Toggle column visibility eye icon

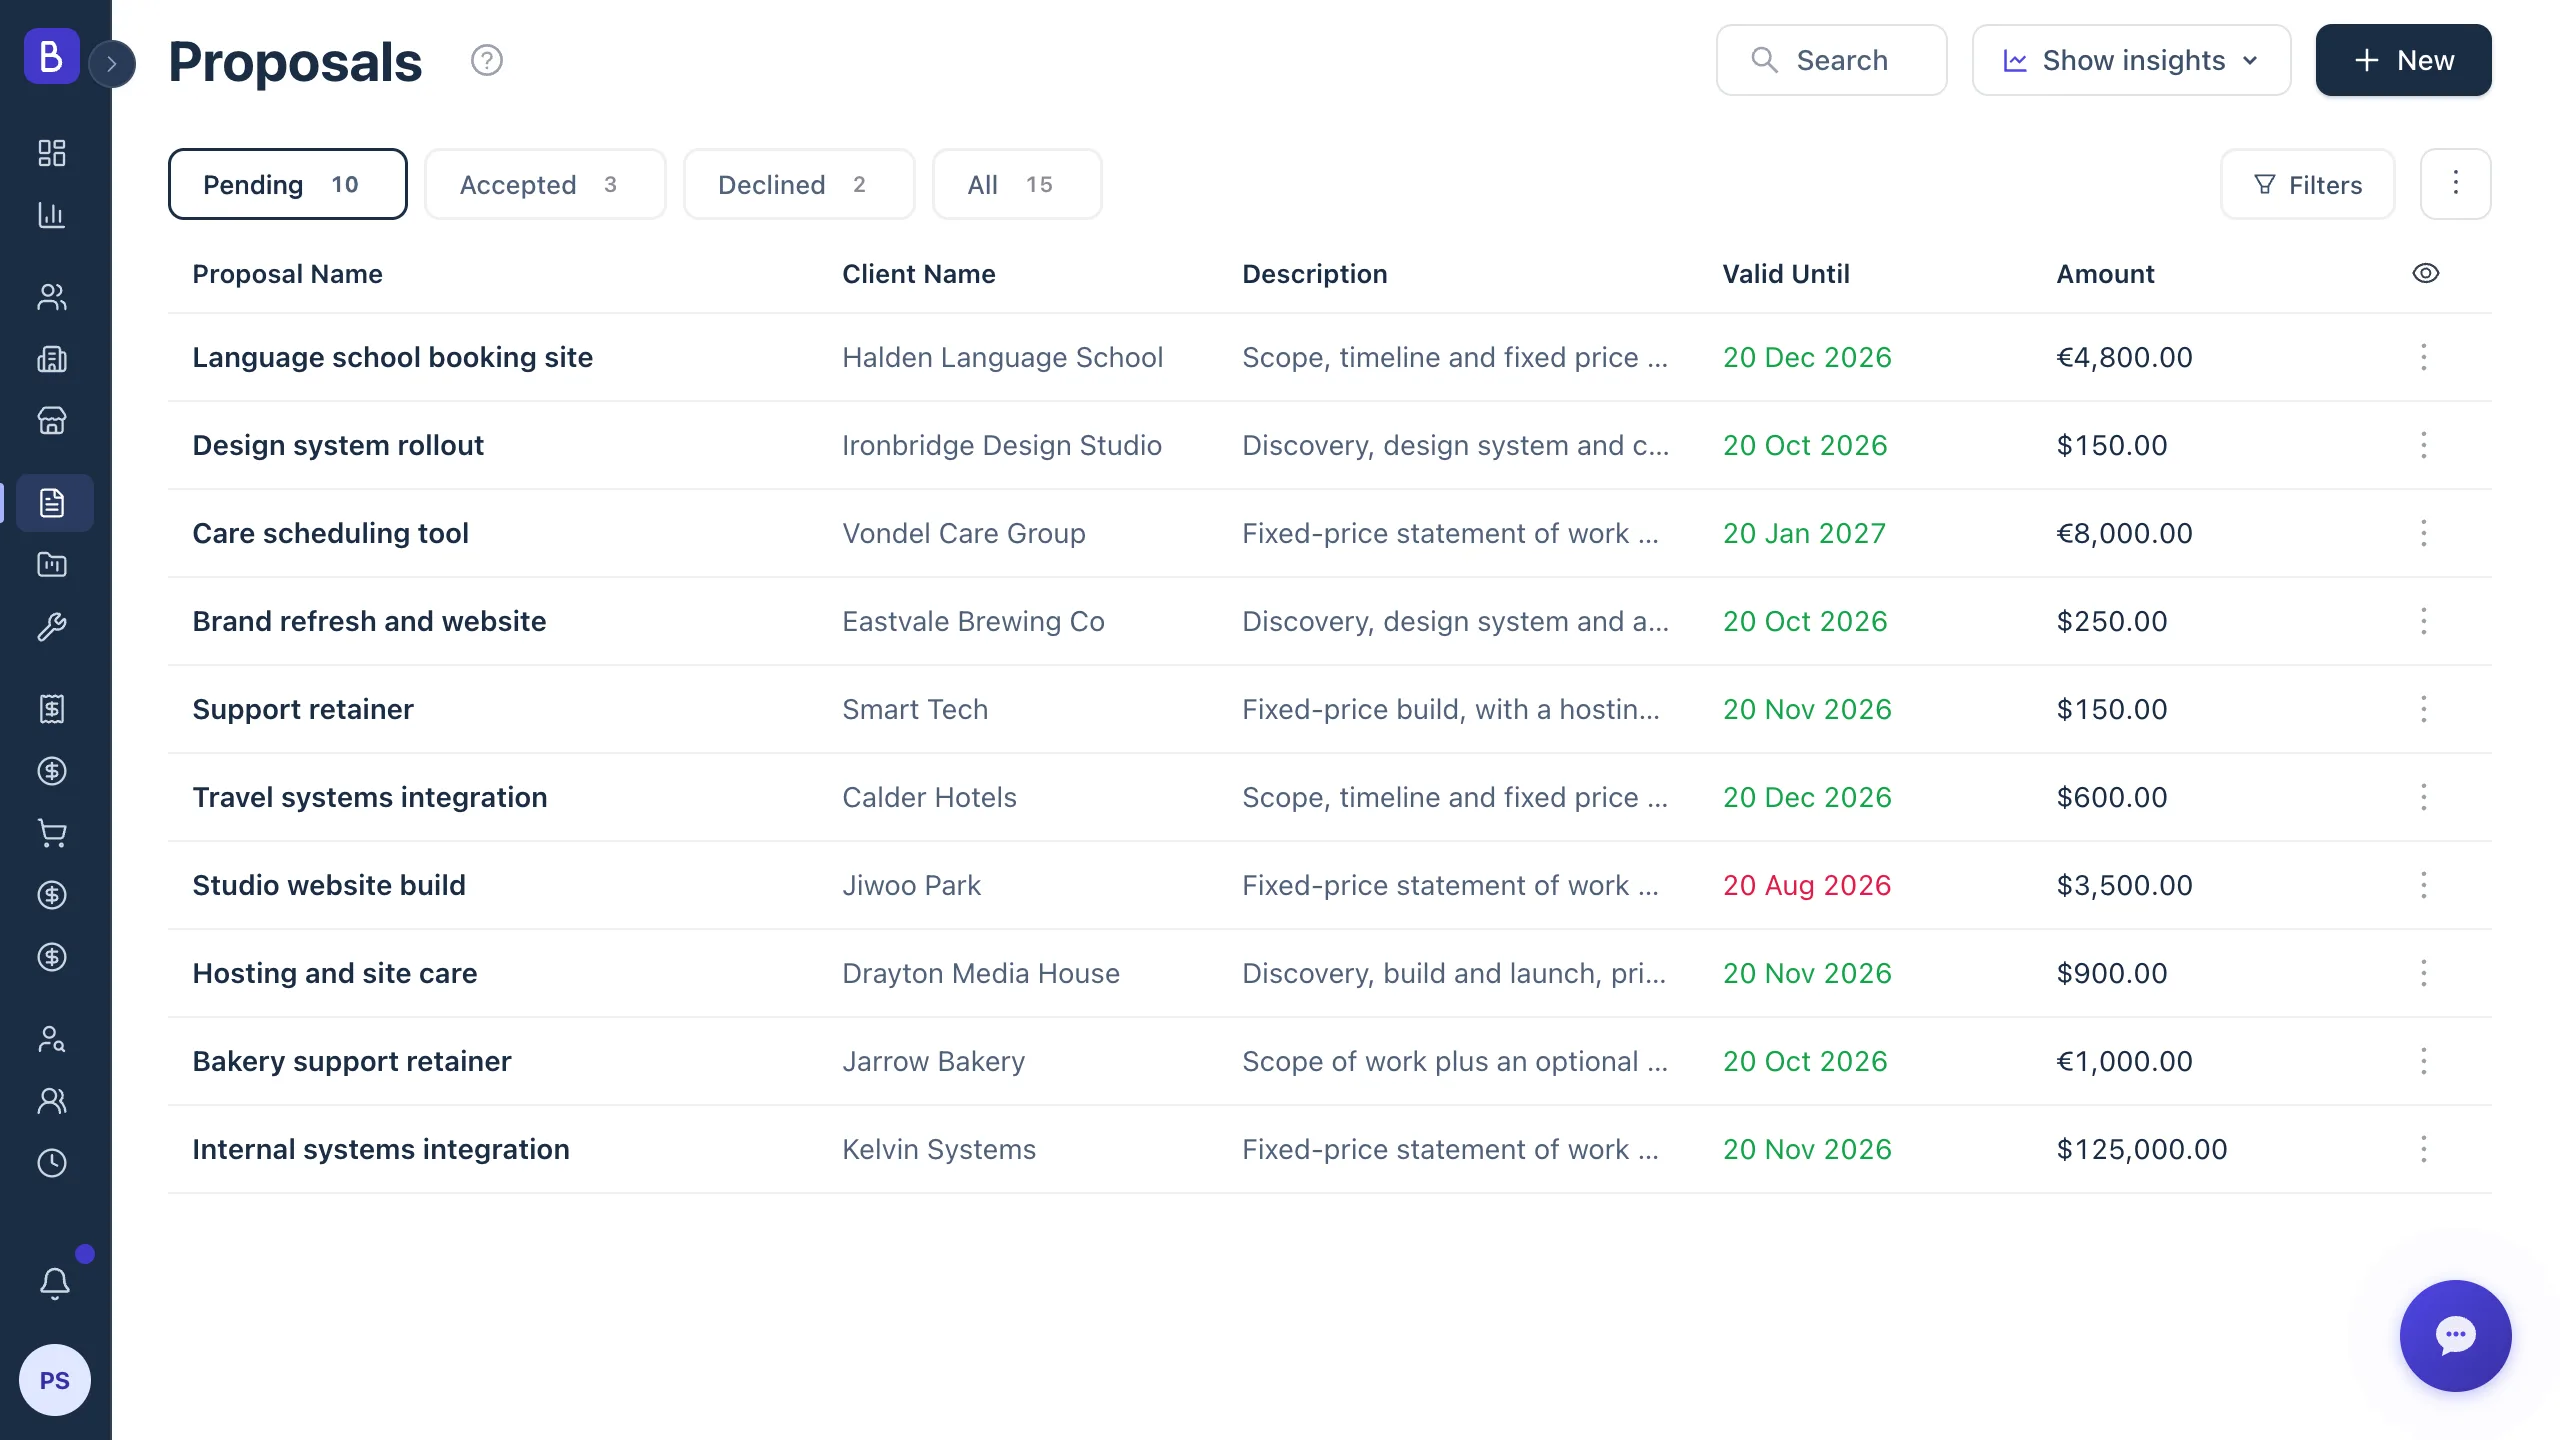point(2426,273)
